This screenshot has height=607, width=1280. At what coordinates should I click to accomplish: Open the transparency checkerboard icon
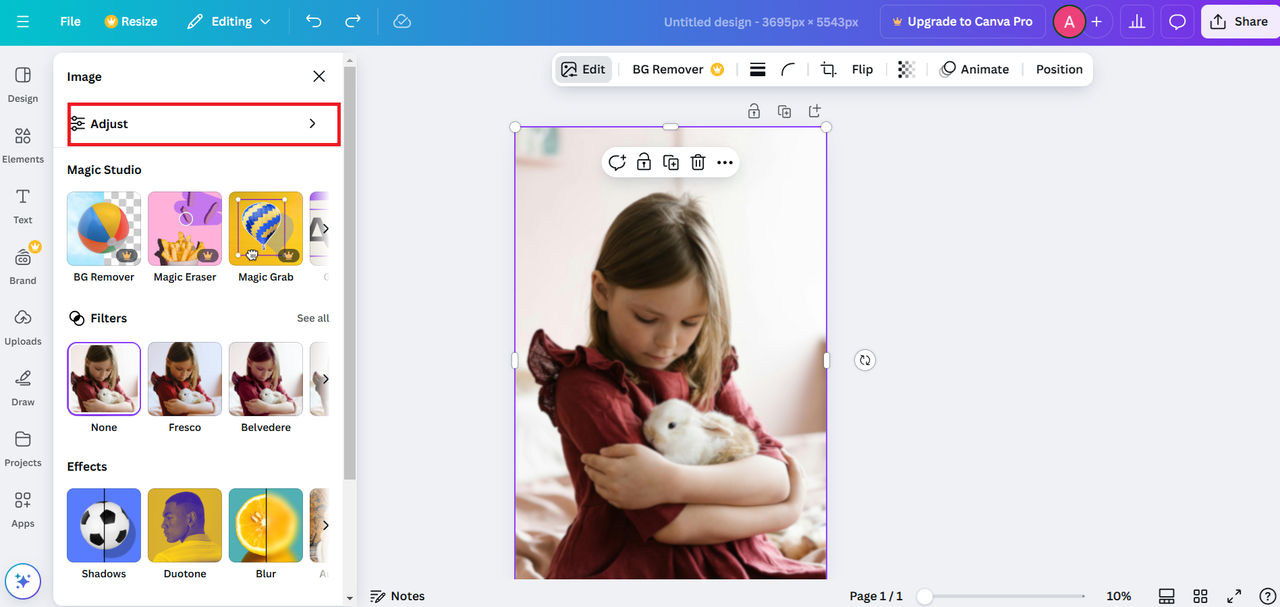pos(906,69)
